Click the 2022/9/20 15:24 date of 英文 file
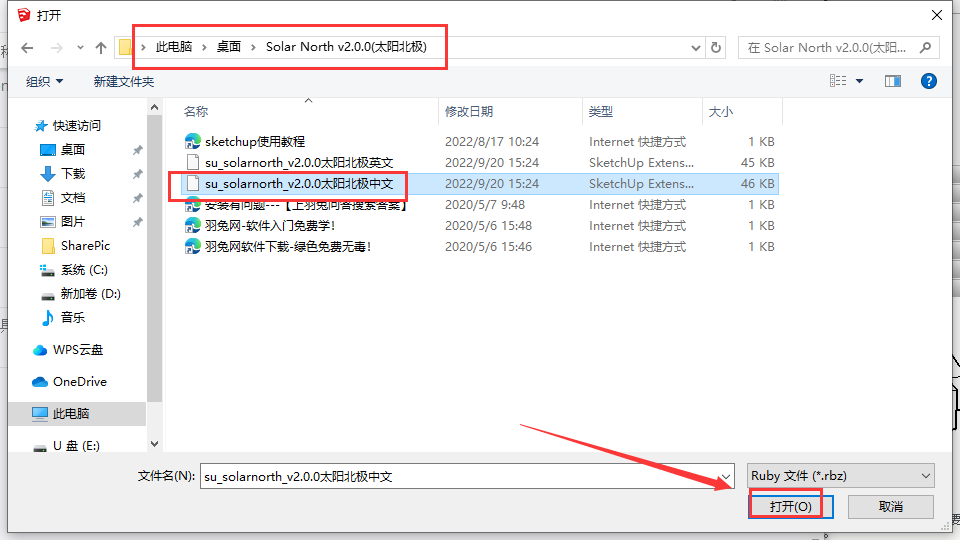960x540 pixels. click(x=492, y=162)
